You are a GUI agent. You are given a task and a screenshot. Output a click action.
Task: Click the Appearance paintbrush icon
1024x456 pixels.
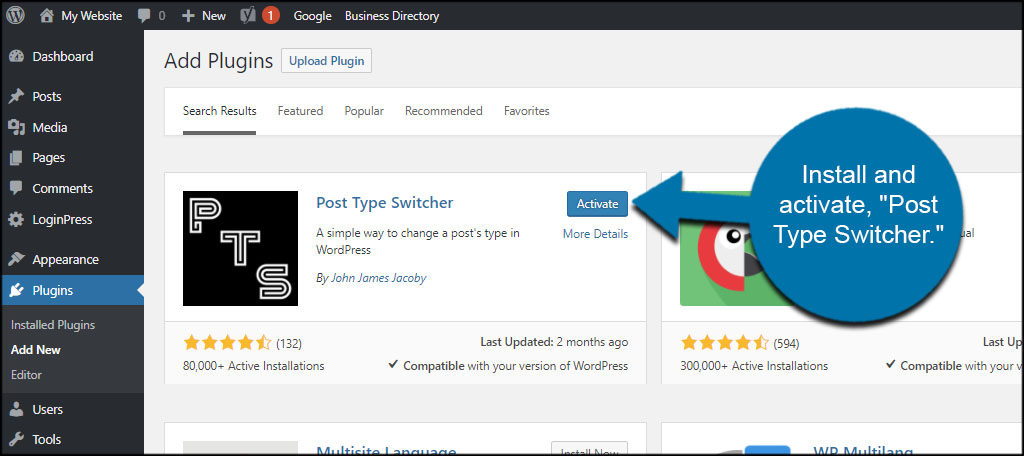[x=16, y=259]
